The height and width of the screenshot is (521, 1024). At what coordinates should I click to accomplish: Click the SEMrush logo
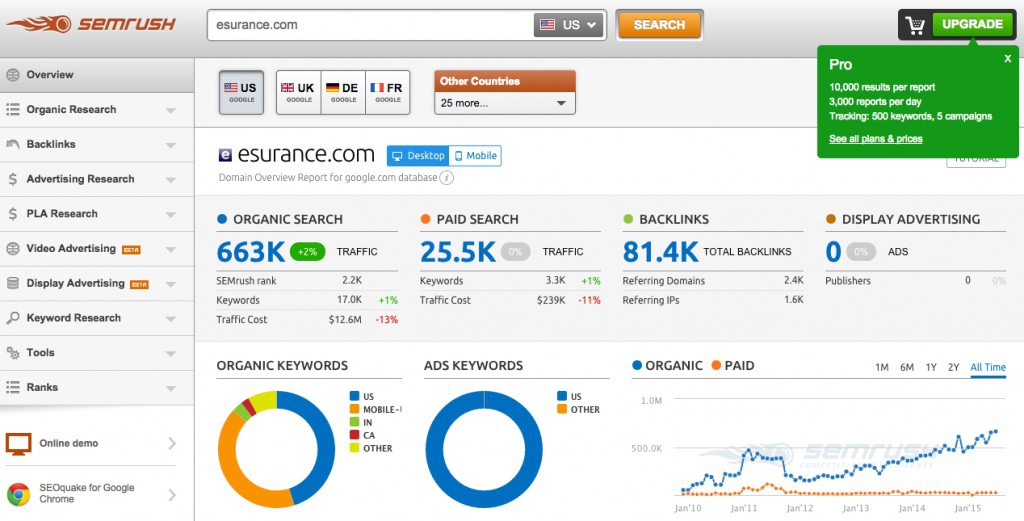click(91, 24)
